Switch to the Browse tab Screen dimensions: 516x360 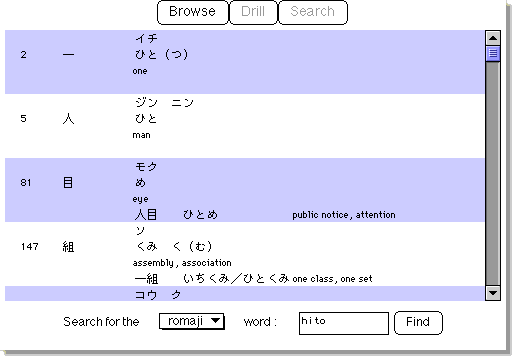193,12
